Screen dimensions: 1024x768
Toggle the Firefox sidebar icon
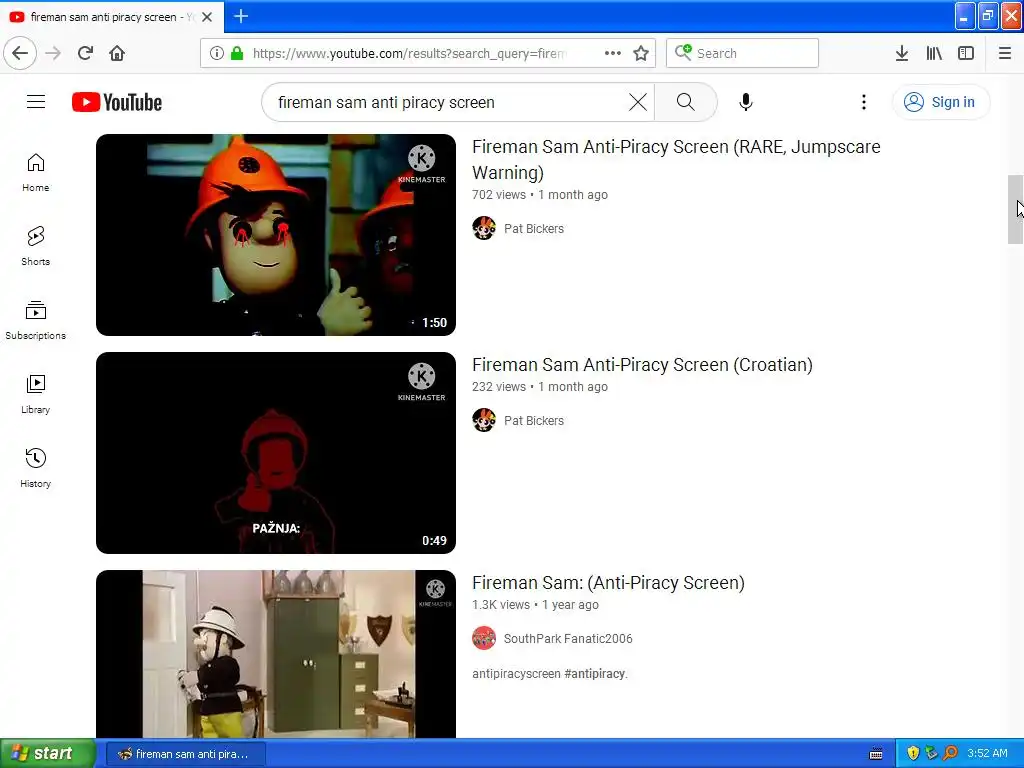[966, 53]
